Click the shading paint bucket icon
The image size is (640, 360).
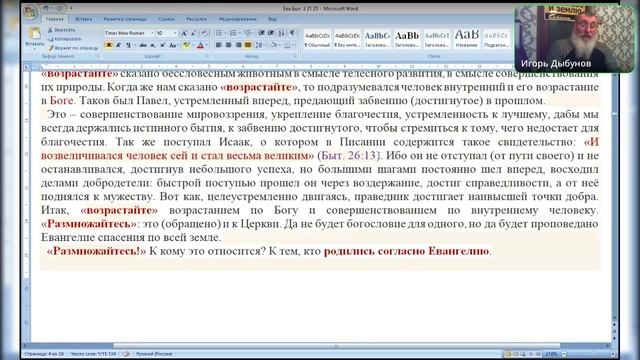coord(273,45)
